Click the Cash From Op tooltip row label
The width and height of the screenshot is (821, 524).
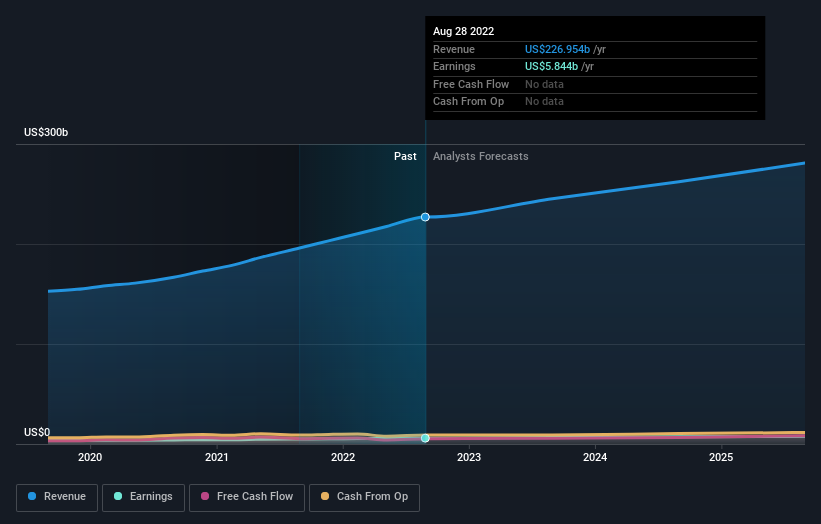(468, 102)
